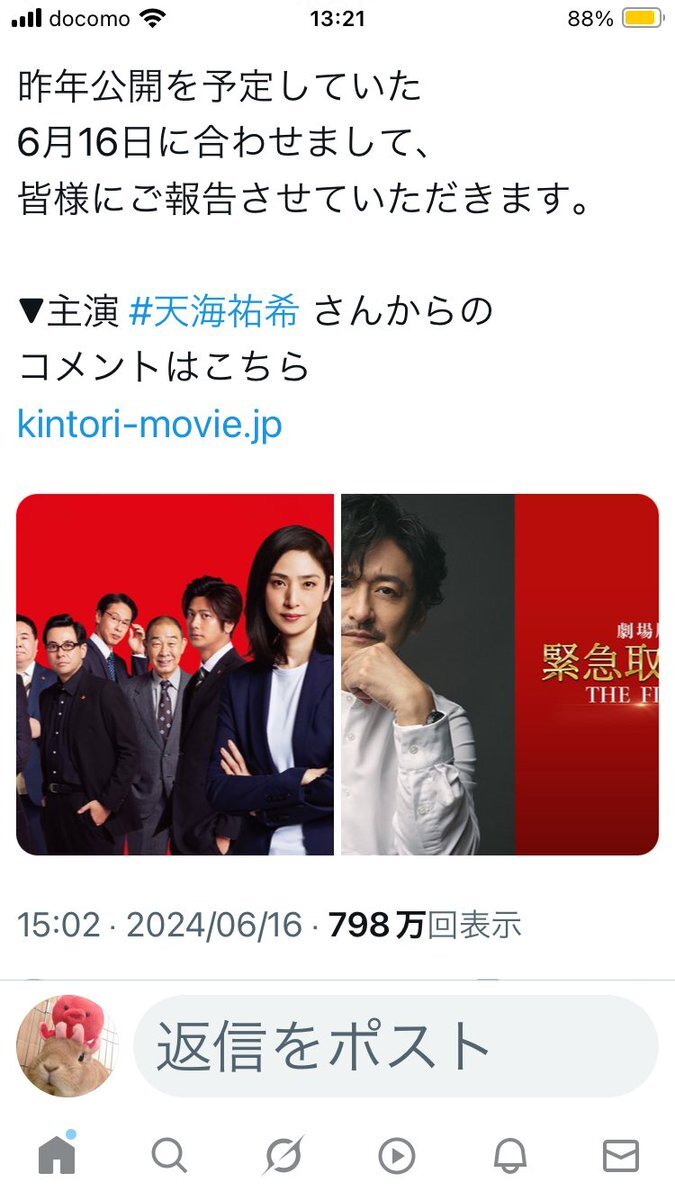Tap the battery icon in status bar
Image resolution: width=675 pixels, height=1200 pixels.
pos(642,18)
